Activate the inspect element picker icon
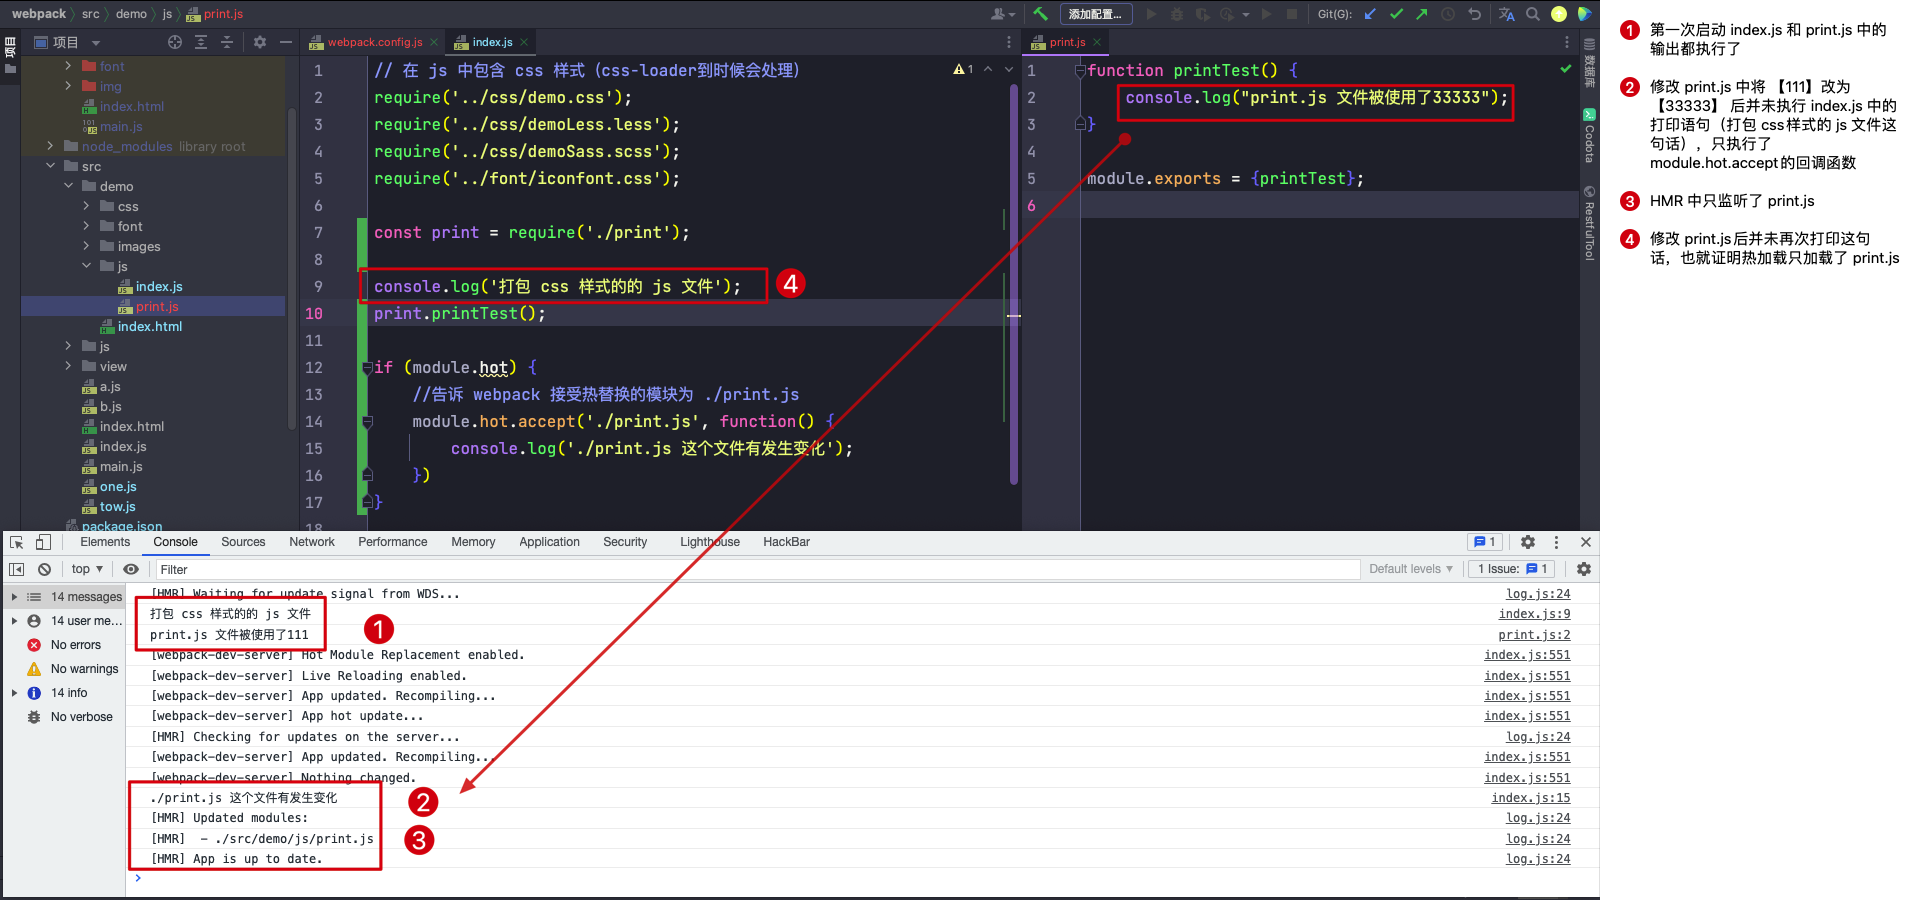Viewport: 1920px width, 900px height. [17, 542]
